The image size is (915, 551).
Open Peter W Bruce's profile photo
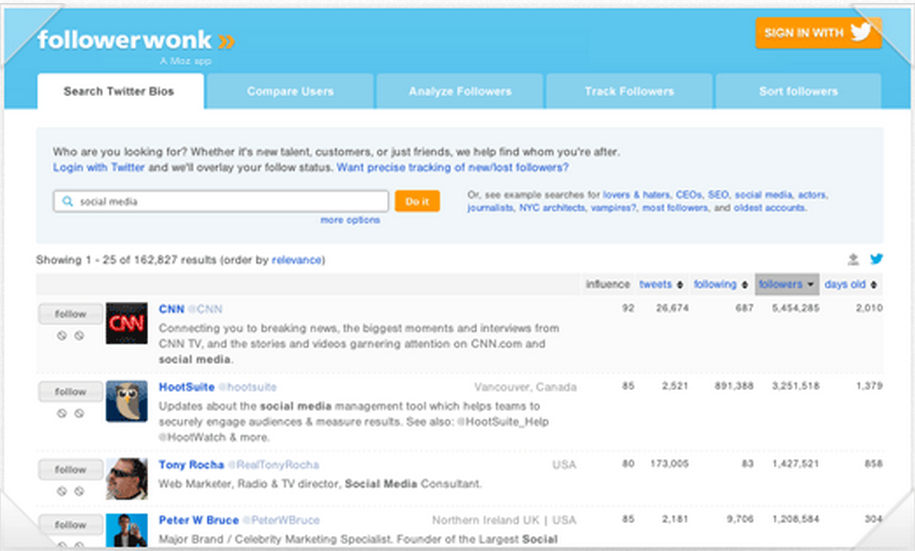pyautogui.click(x=127, y=530)
